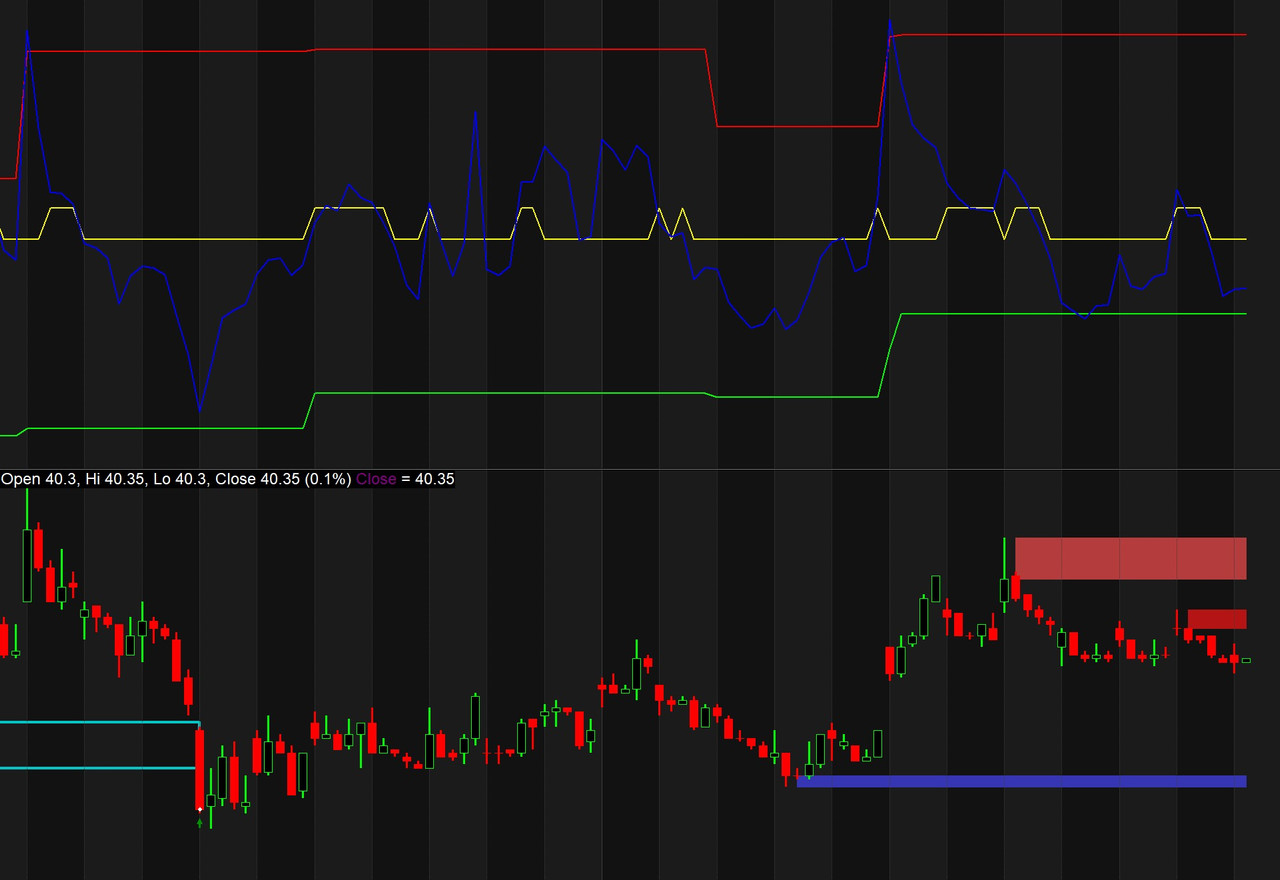The image size is (1280, 880).
Task: Click the small dark red supply zone rectangle
Action: [x=1217, y=619]
